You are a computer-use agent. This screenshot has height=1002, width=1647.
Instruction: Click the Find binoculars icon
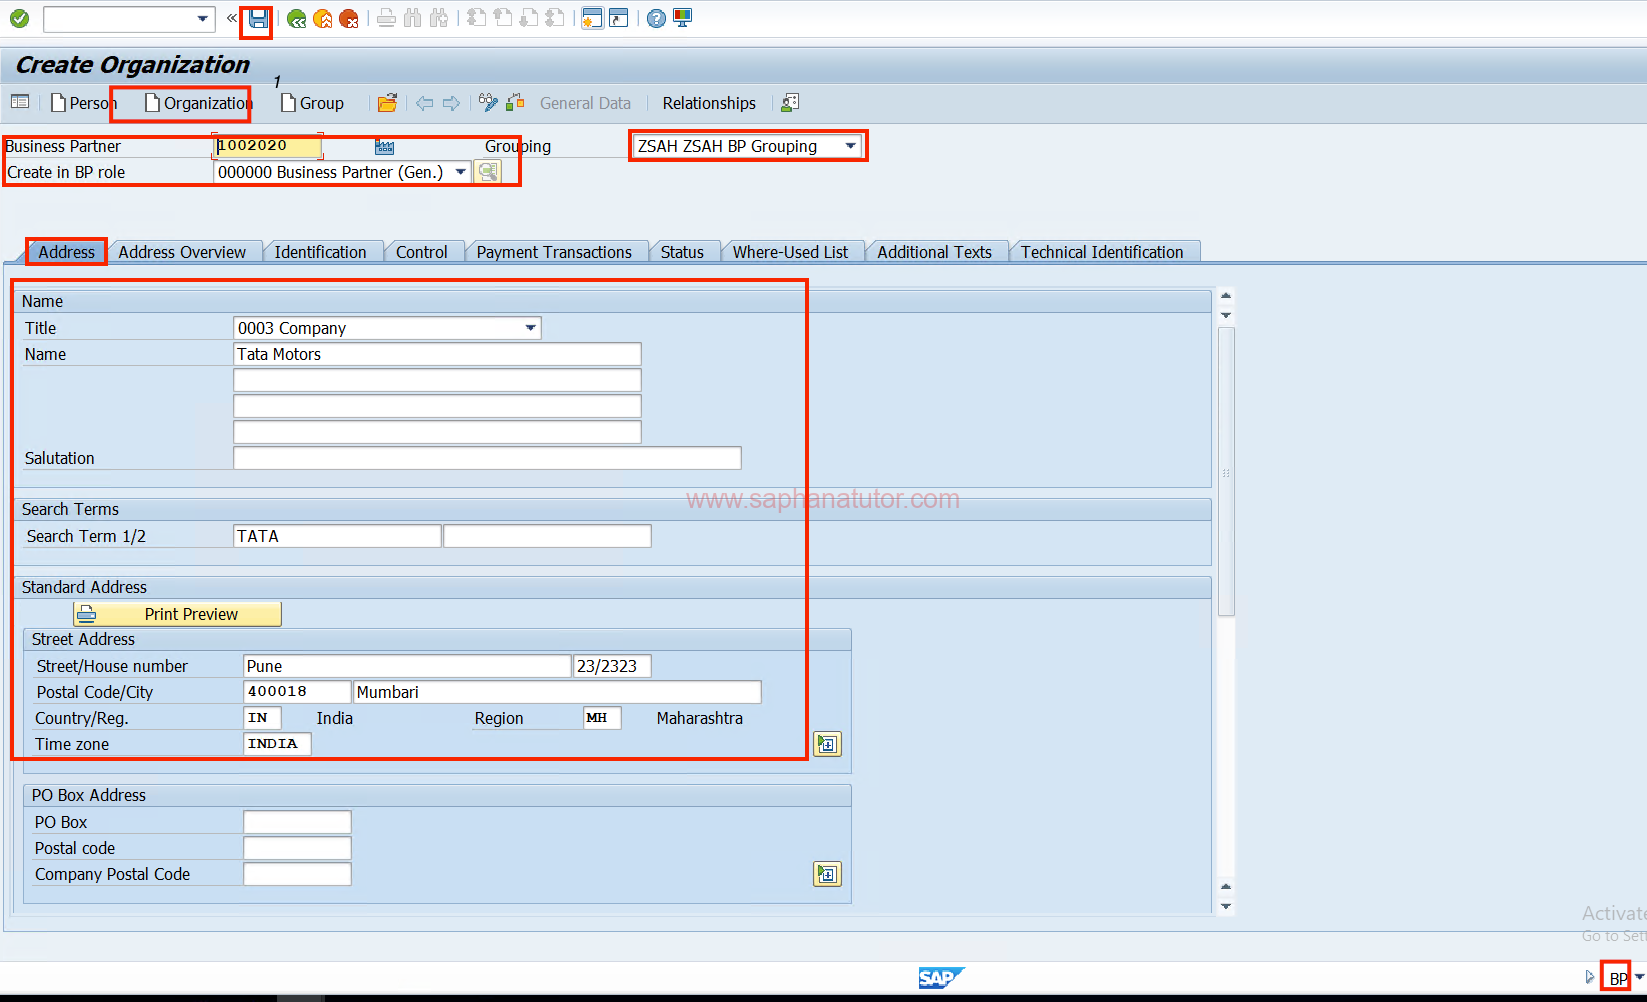pos(412,18)
